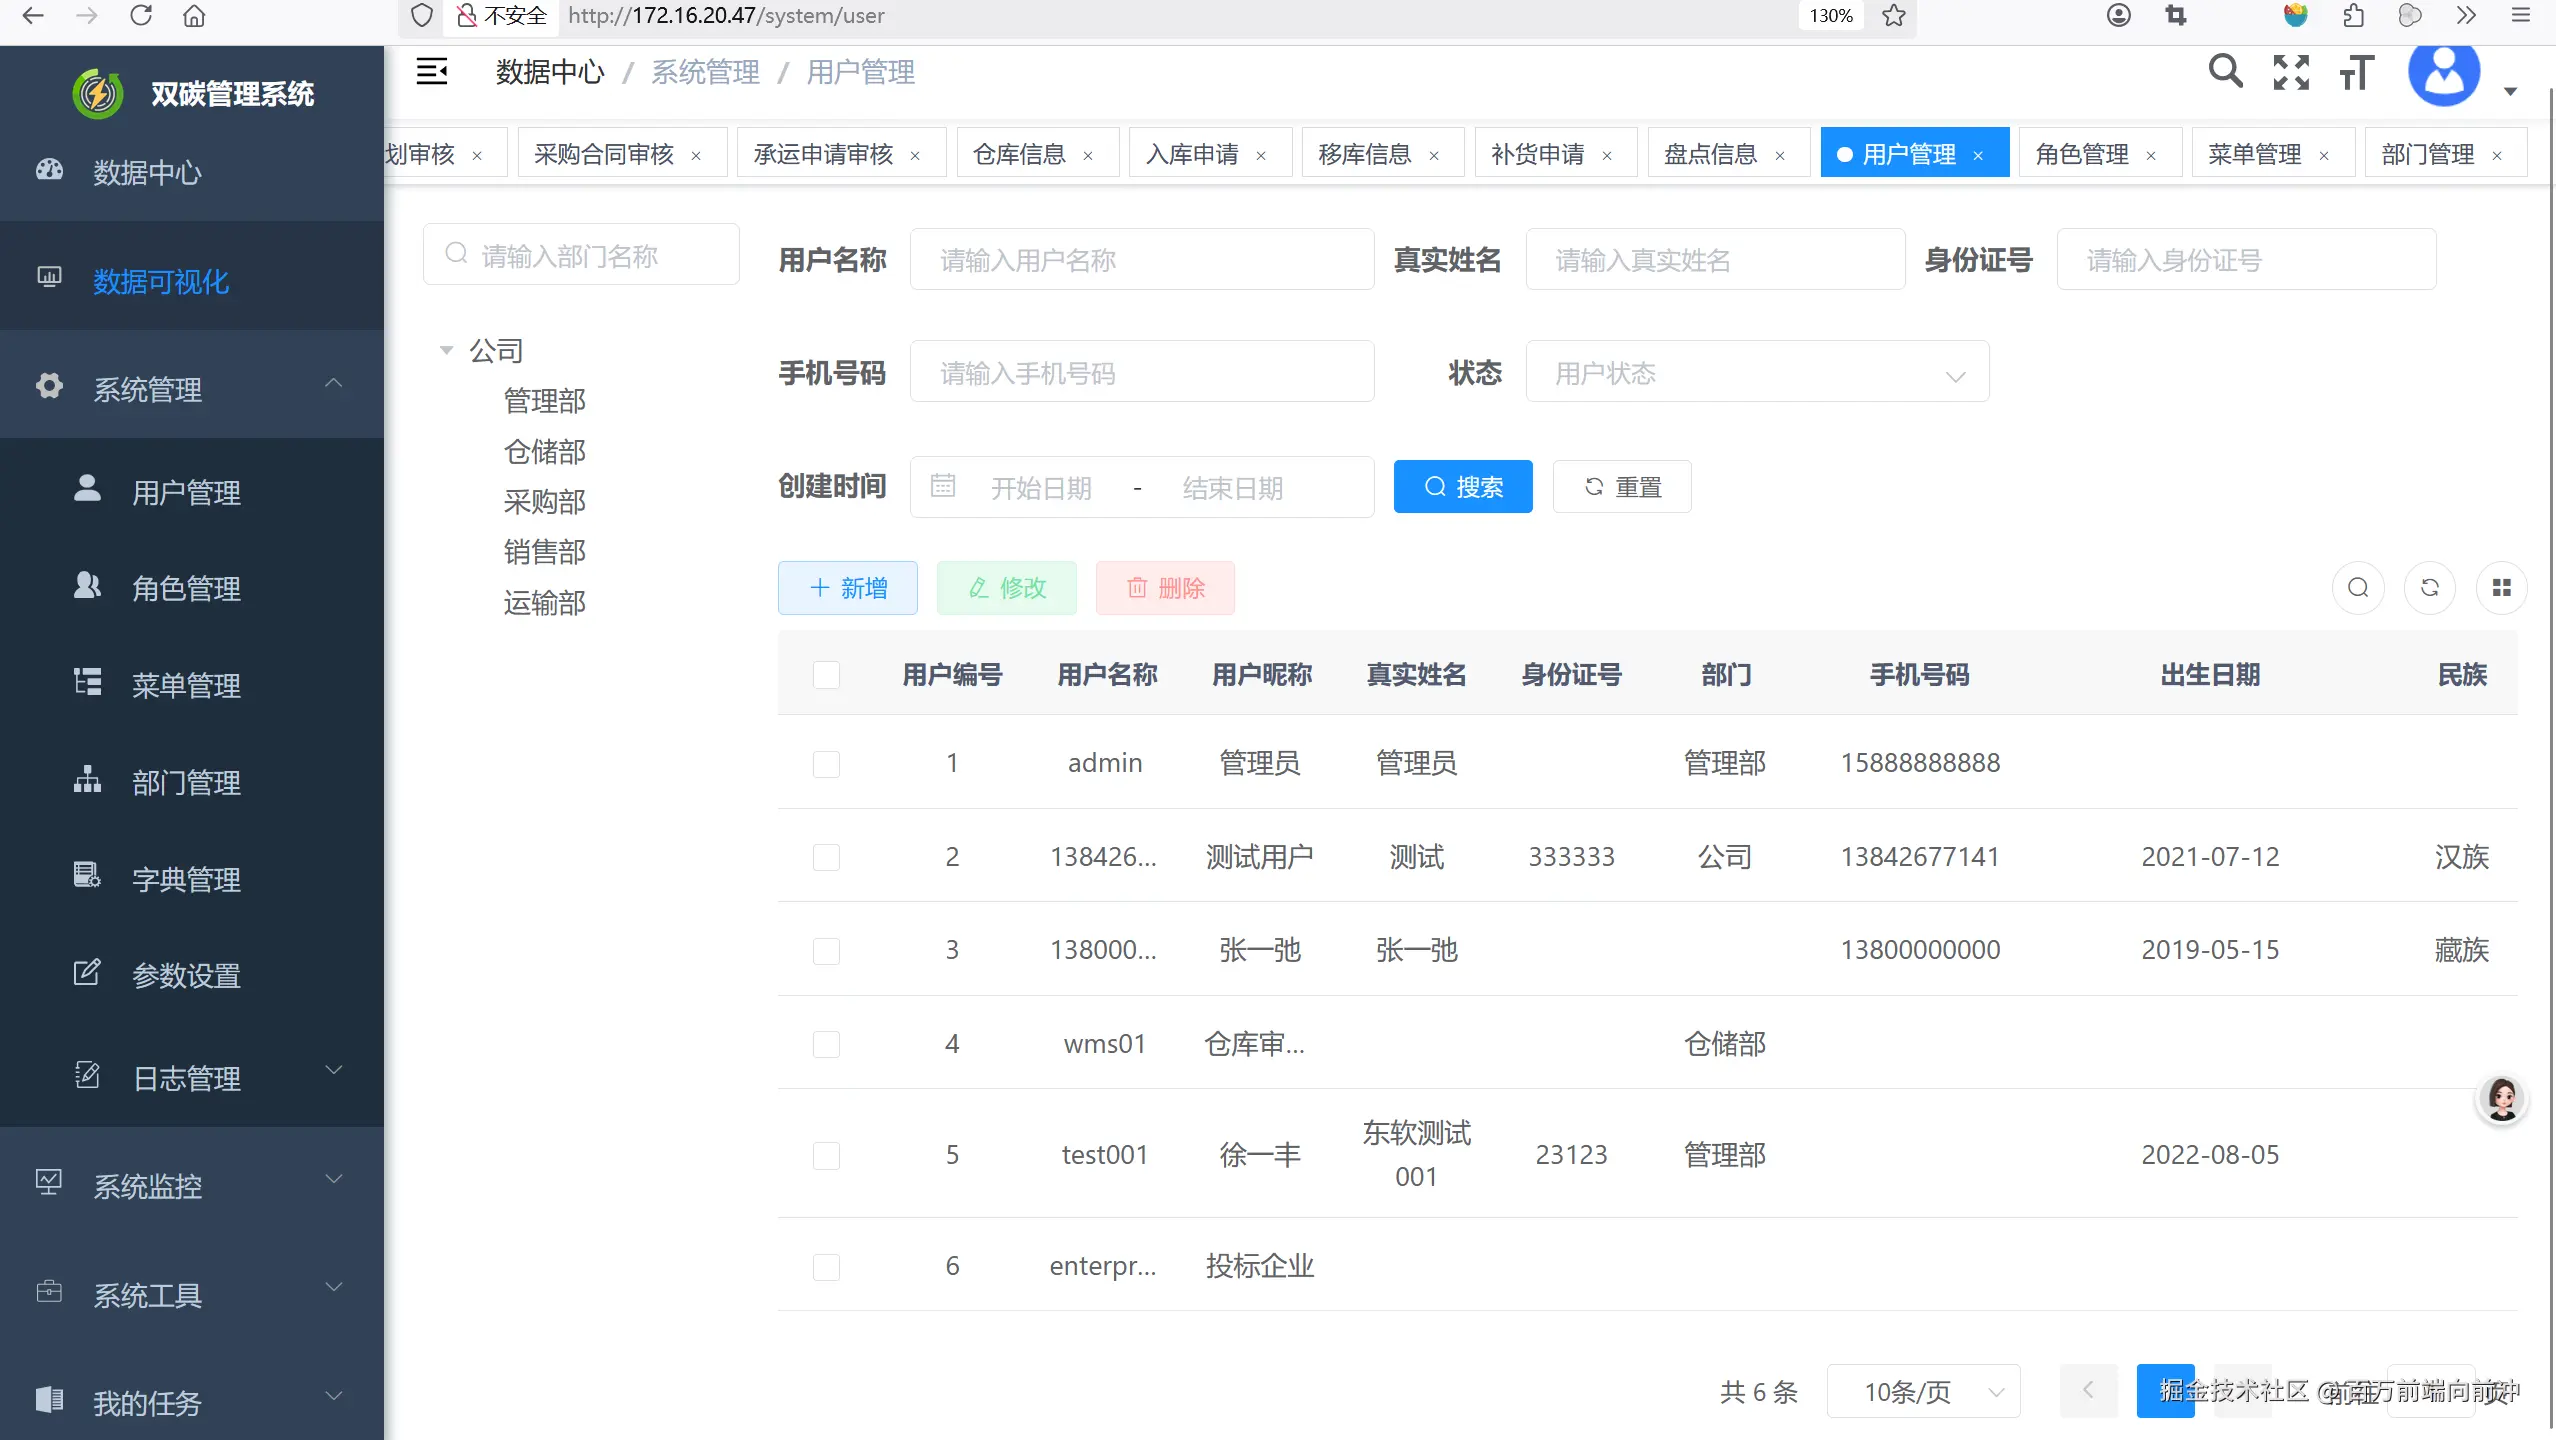Toggle fullscreen mode via expand icon
2556x1440 pixels.
coord(2291,72)
